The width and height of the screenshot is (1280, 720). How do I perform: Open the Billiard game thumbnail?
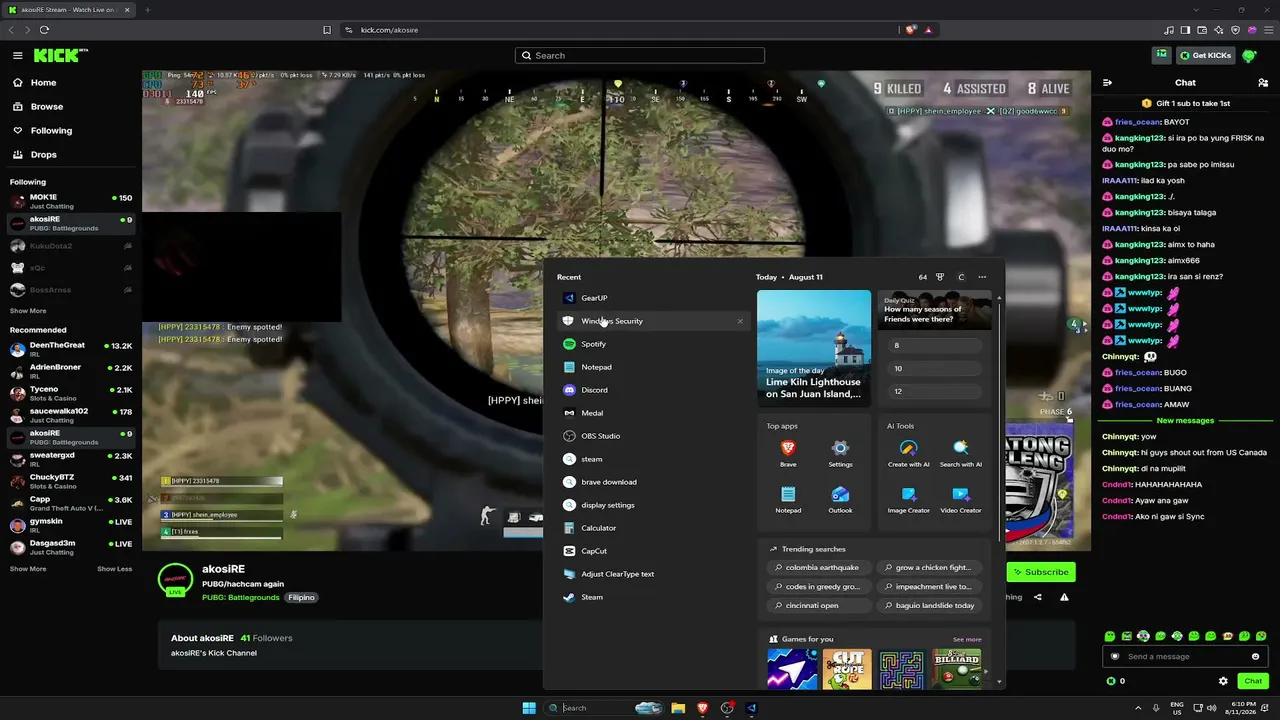[x=957, y=669]
